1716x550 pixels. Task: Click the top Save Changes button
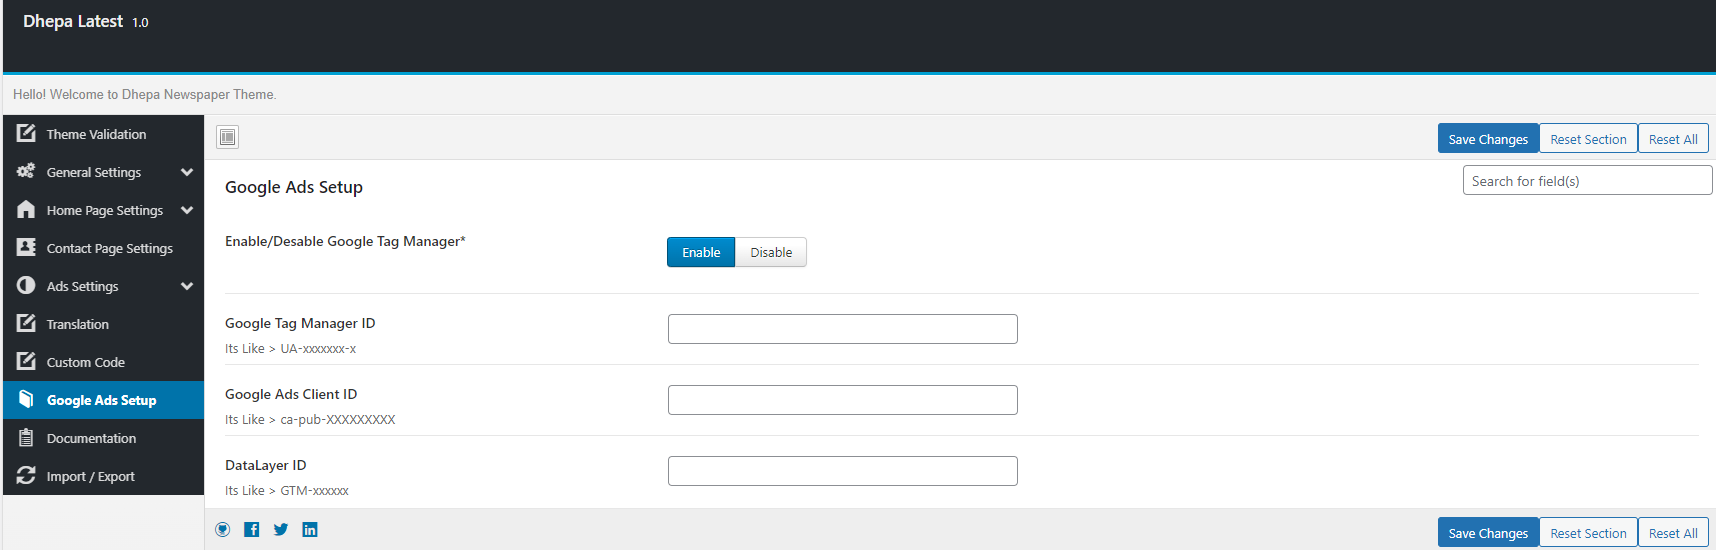(x=1488, y=139)
